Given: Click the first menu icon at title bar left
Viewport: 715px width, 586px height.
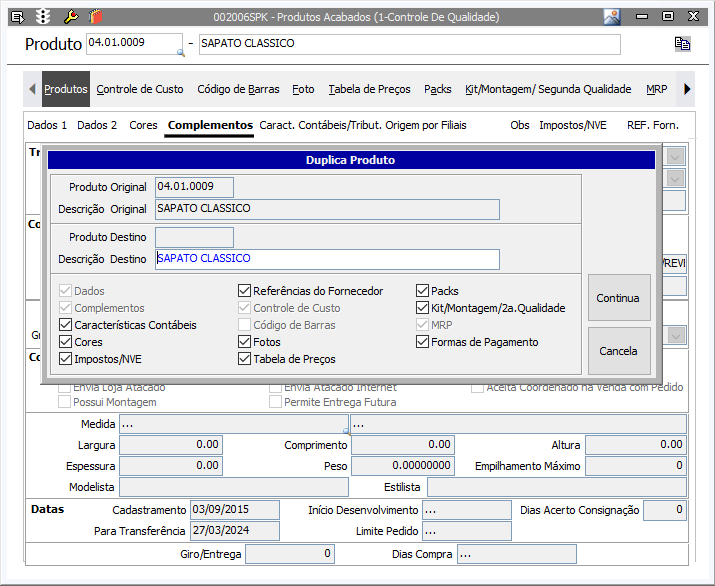Looking at the screenshot, I should [x=17, y=16].
